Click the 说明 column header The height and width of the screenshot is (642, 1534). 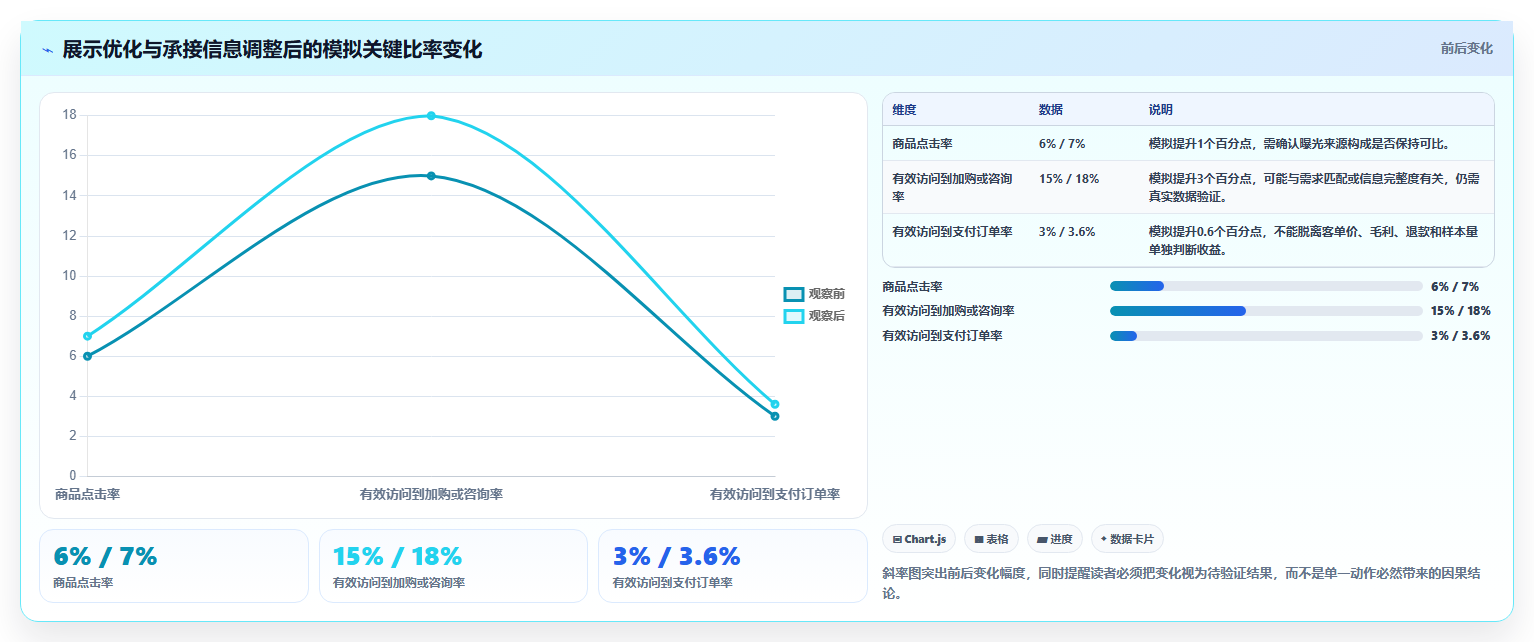point(1161,110)
